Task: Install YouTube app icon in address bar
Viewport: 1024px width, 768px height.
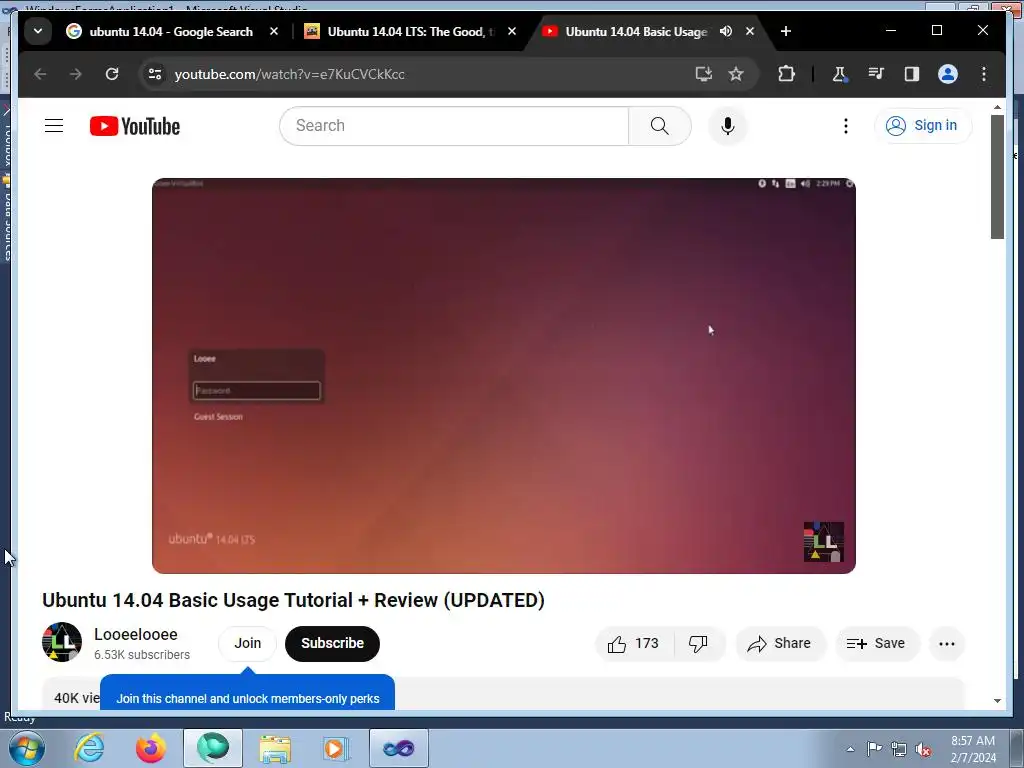Action: coord(703,74)
